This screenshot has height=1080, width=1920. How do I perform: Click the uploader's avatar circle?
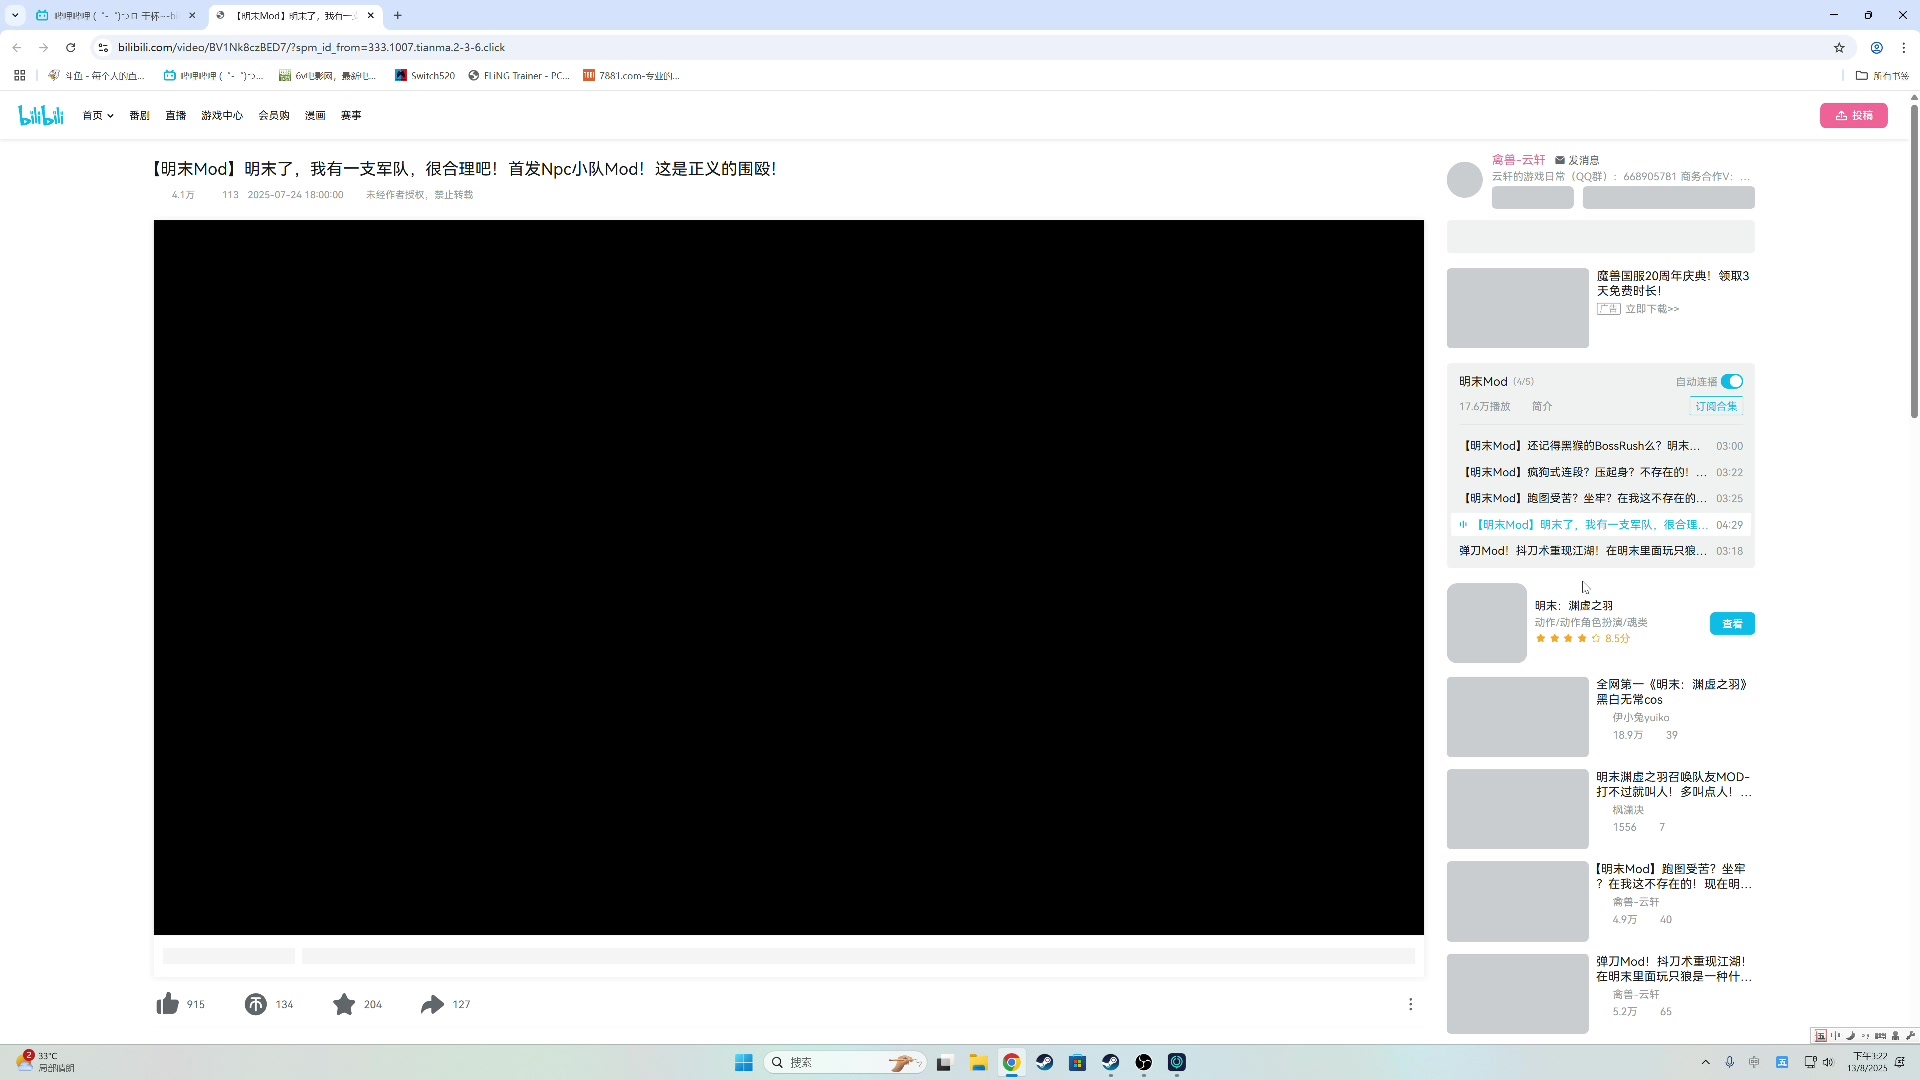click(1464, 180)
